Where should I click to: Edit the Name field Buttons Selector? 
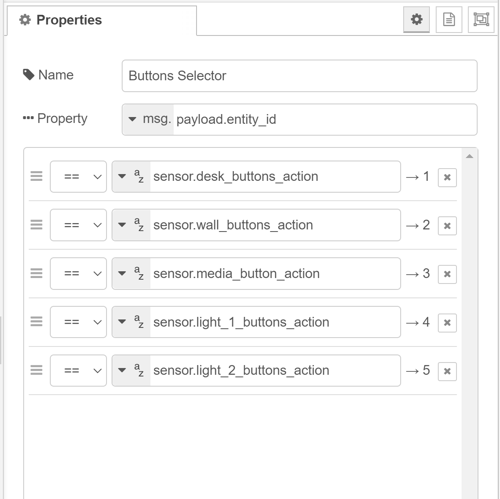[300, 76]
